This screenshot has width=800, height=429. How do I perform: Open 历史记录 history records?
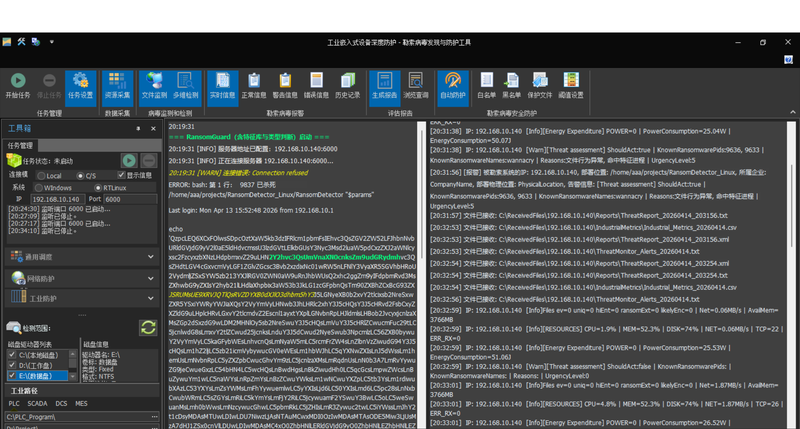click(347, 86)
